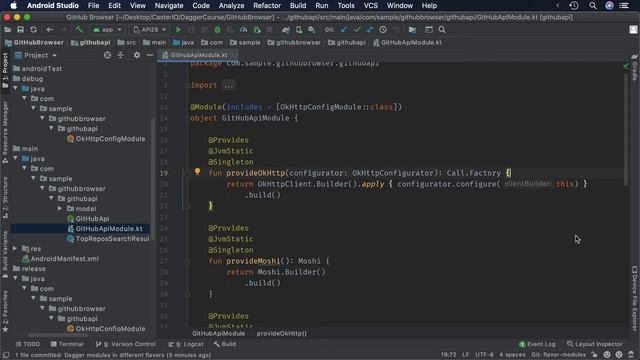Collapse the java folder under main
This screenshot has width=640, height=360.
16,158
